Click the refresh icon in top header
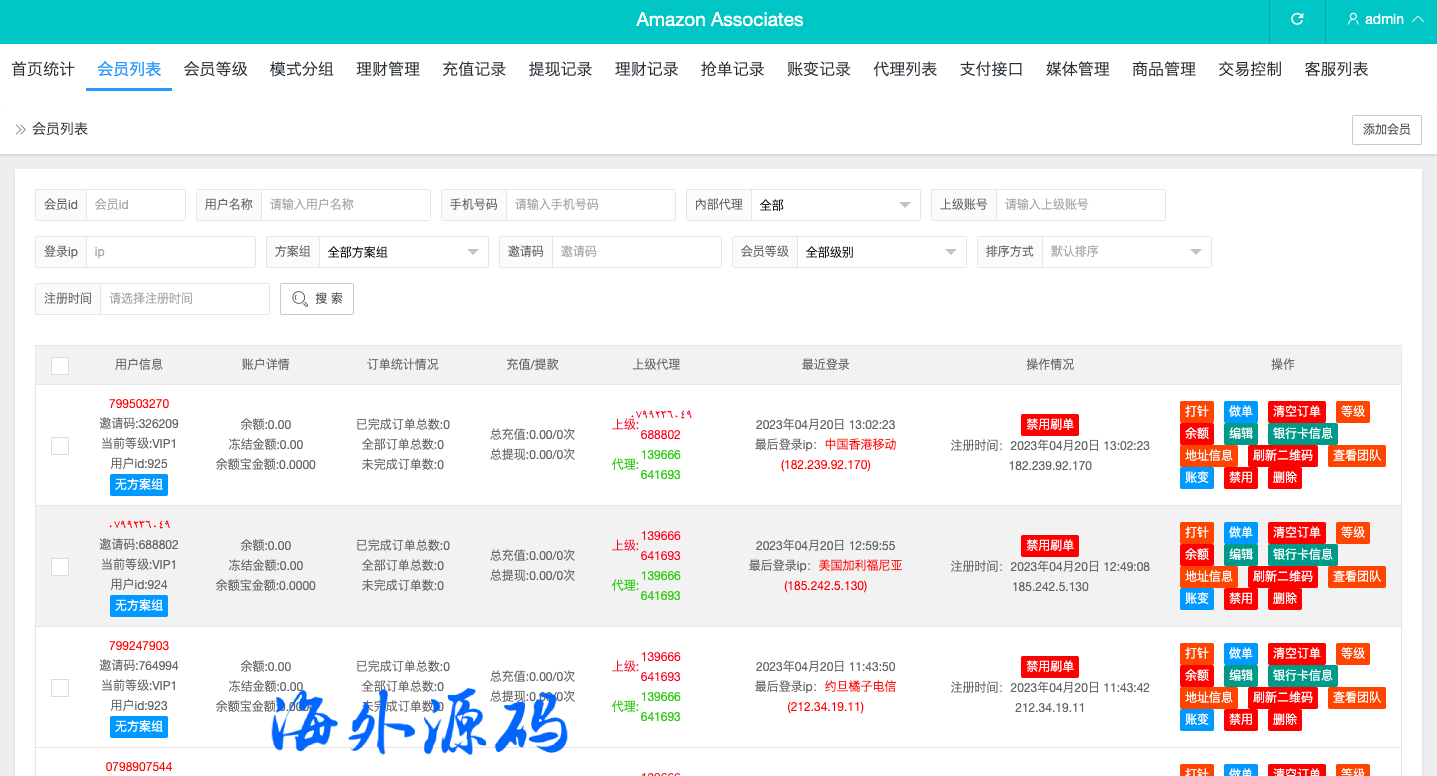 [x=1297, y=19]
